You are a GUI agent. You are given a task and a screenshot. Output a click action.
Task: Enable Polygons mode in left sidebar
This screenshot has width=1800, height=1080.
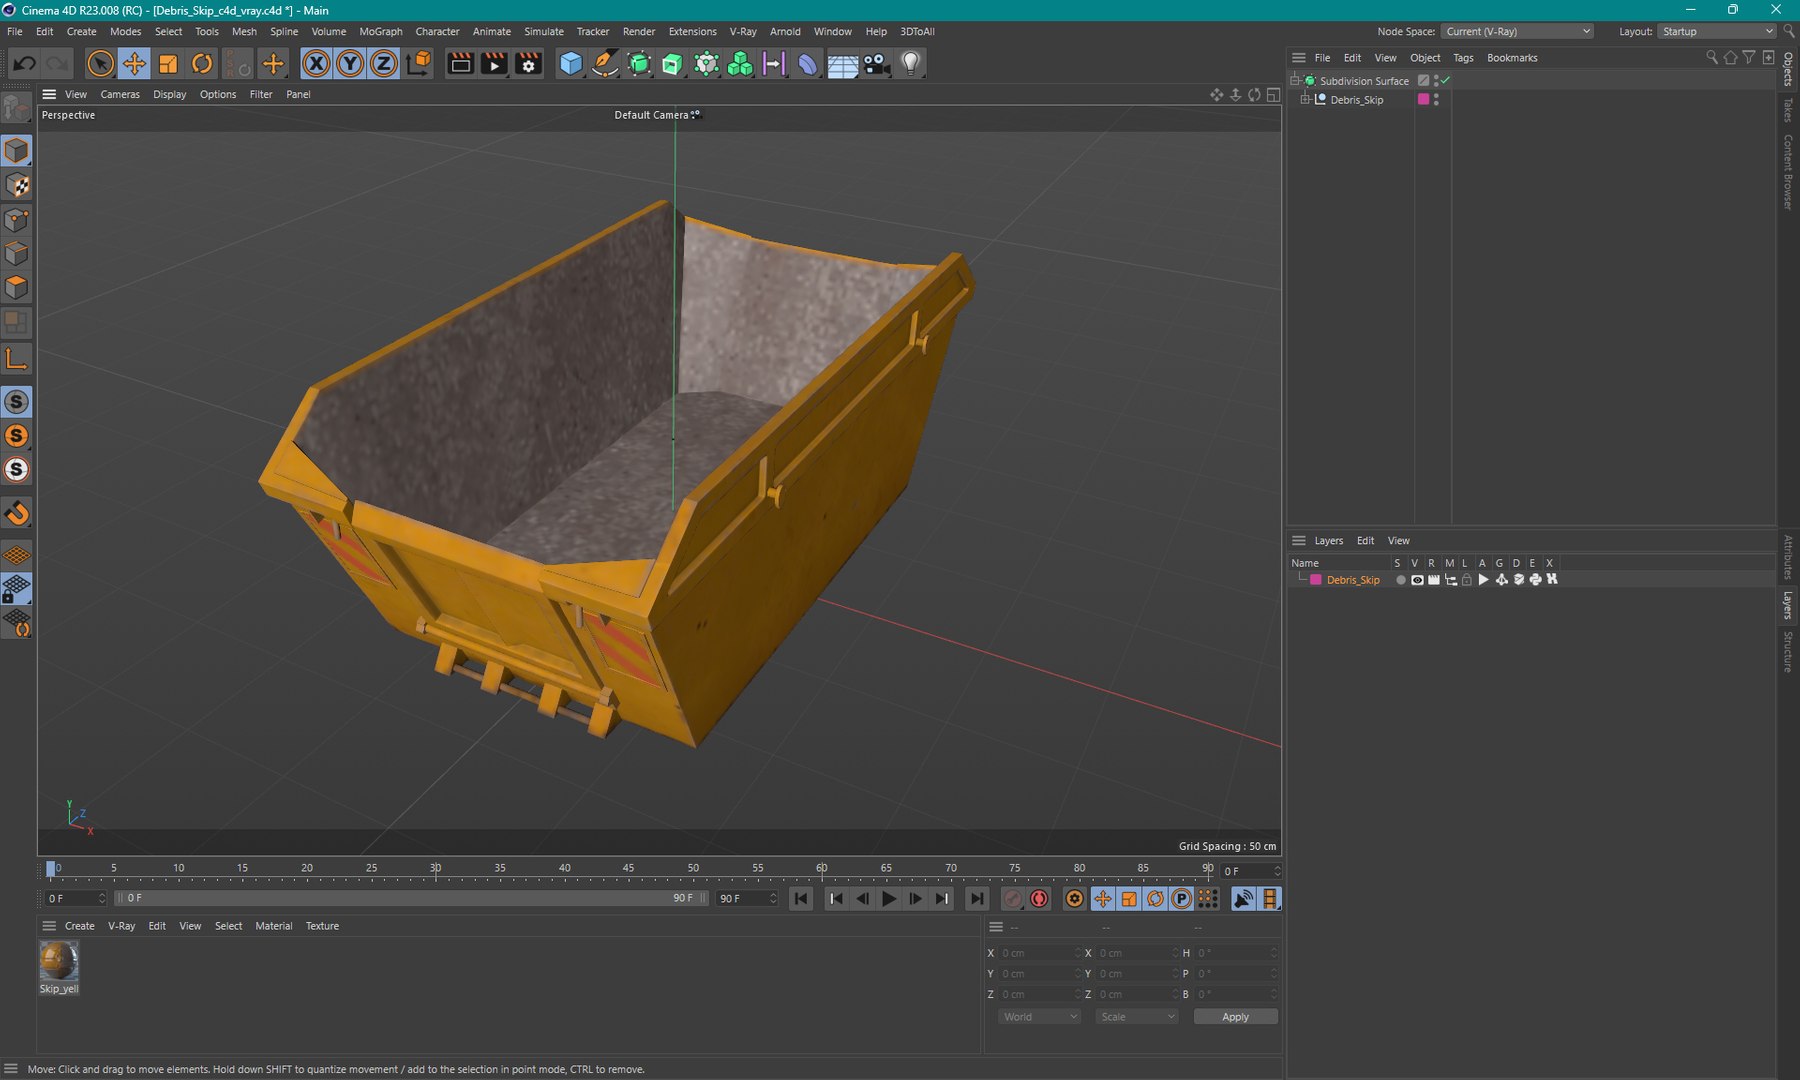pos(17,288)
